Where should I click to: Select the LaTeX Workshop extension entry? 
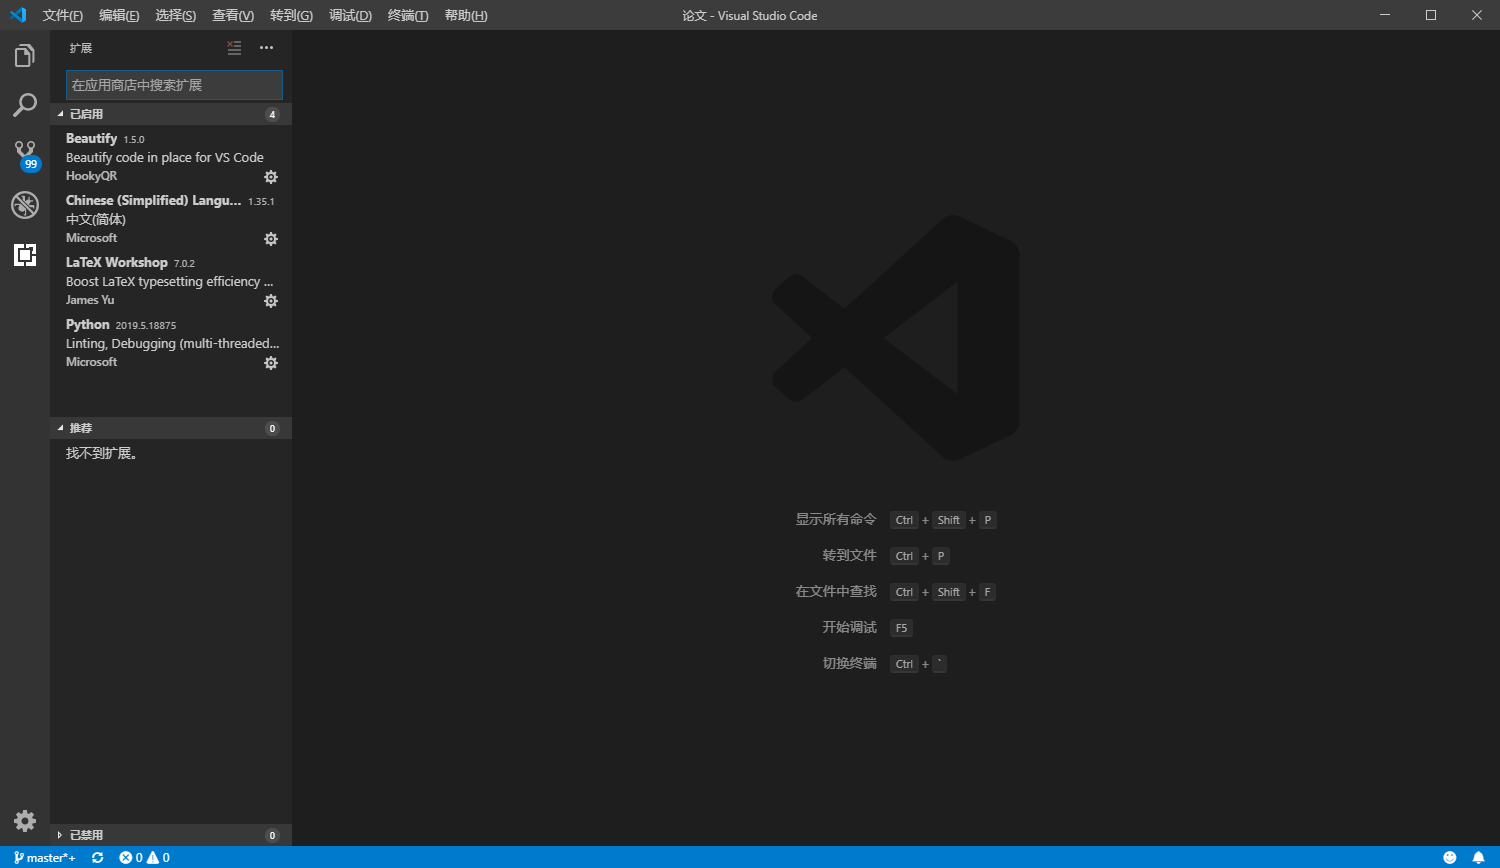click(171, 281)
